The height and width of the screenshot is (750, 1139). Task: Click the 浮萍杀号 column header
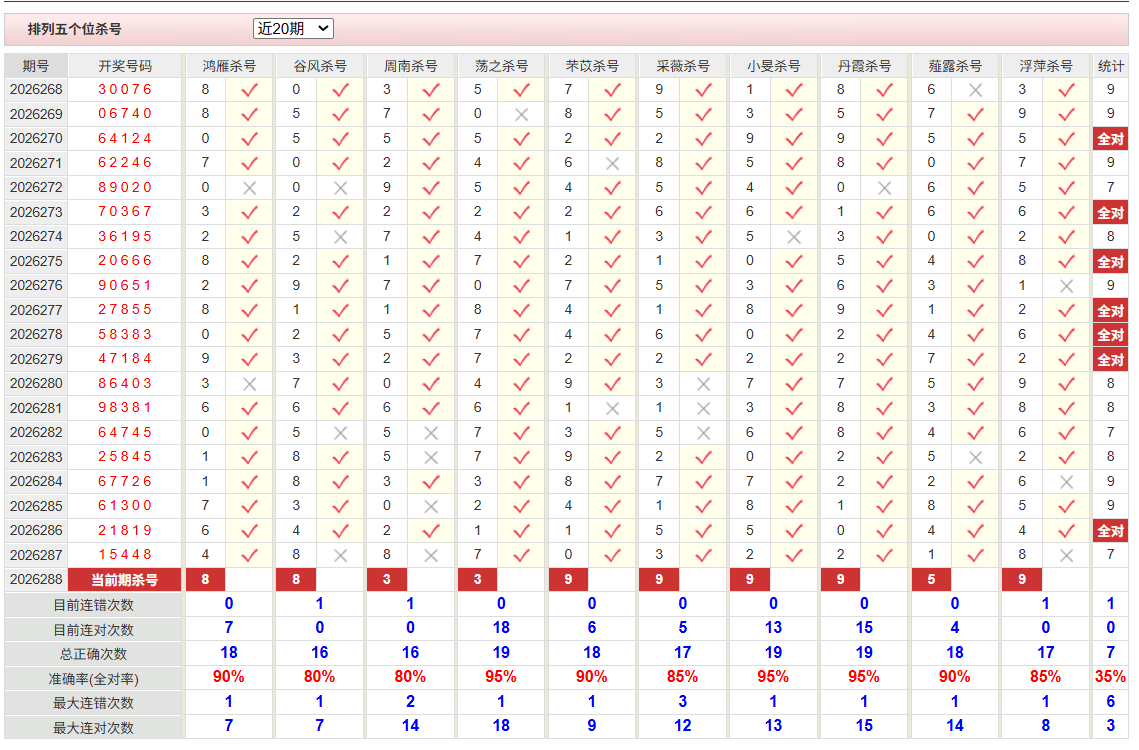[x=1045, y=66]
